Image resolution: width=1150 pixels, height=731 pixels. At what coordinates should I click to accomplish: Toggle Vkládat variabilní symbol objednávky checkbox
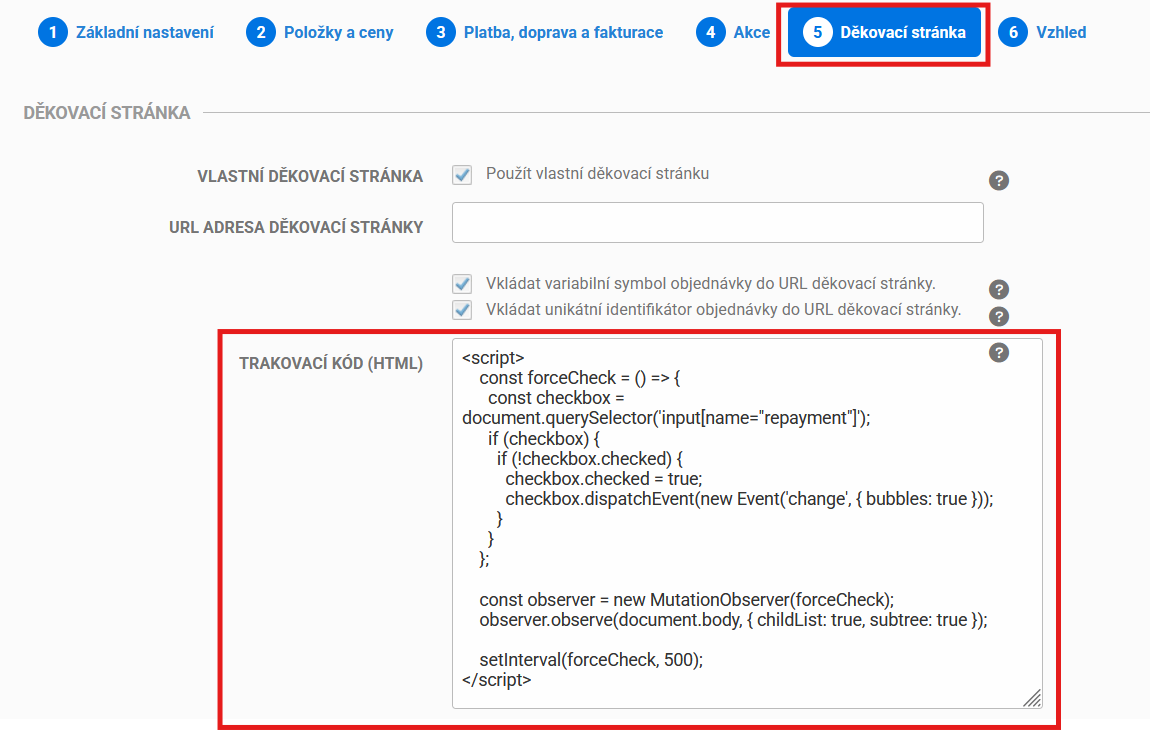pyautogui.click(x=462, y=284)
